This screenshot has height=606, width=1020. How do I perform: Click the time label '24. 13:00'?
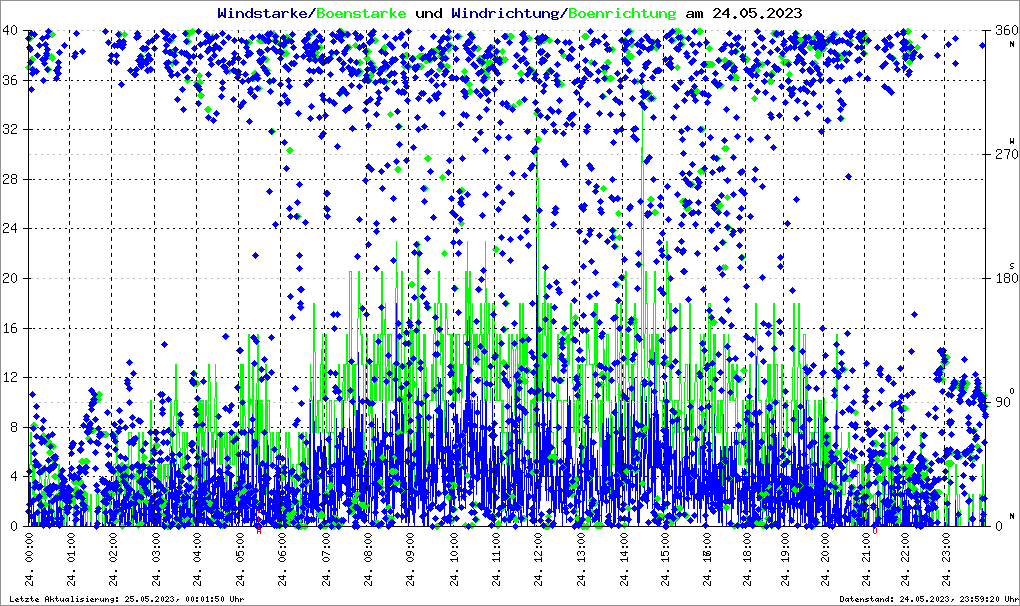click(x=581, y=559)
